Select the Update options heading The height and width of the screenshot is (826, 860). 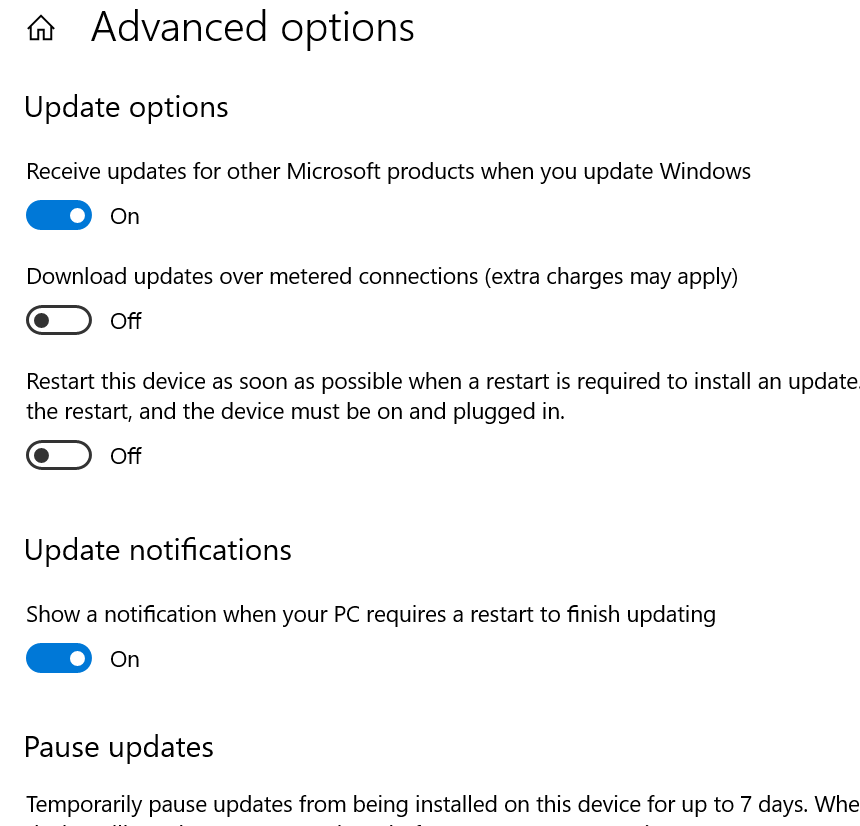(x=126, y=107)
